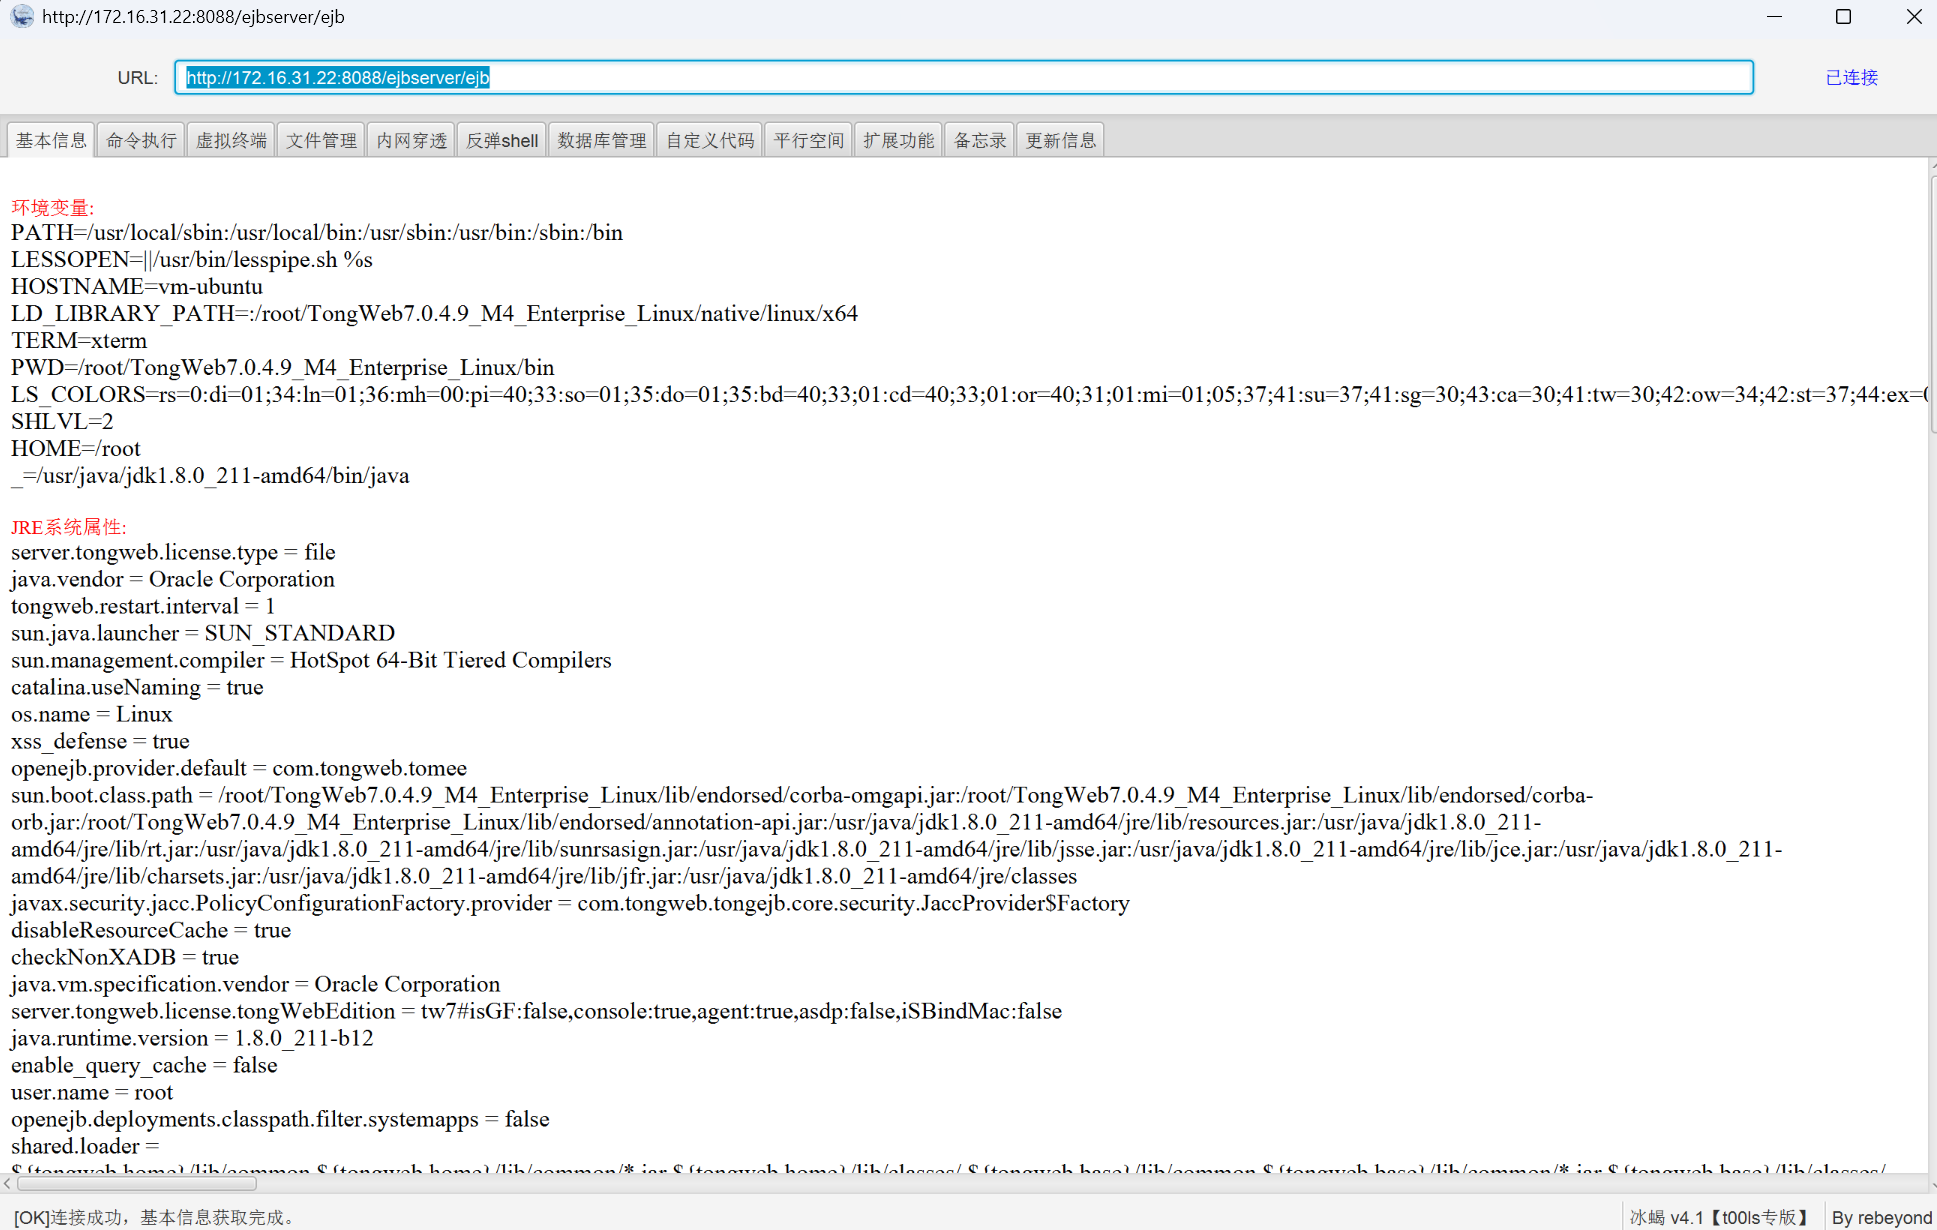Select the 基本信息 tab
This screenshot has width=1937, height=1230.
[x=51, y=140]
